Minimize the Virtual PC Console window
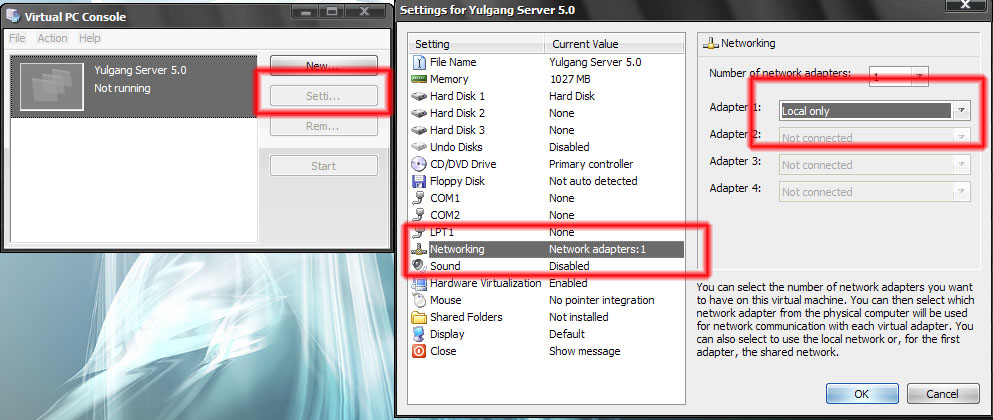This screenshot has width=993, height=420. pyautogui.click(x=305, y=11)
